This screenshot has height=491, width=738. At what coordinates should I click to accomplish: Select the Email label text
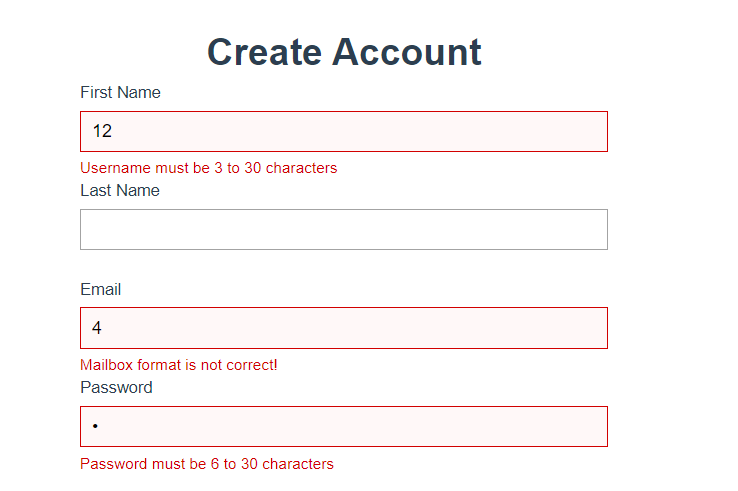(100, 290)
